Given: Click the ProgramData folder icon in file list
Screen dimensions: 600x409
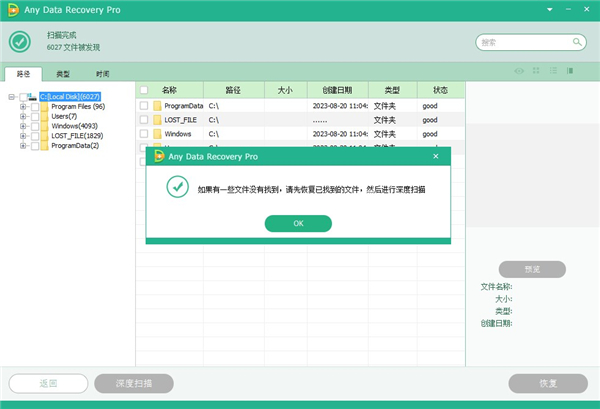Looking at the screenshot, I should (x=157, y=105).
